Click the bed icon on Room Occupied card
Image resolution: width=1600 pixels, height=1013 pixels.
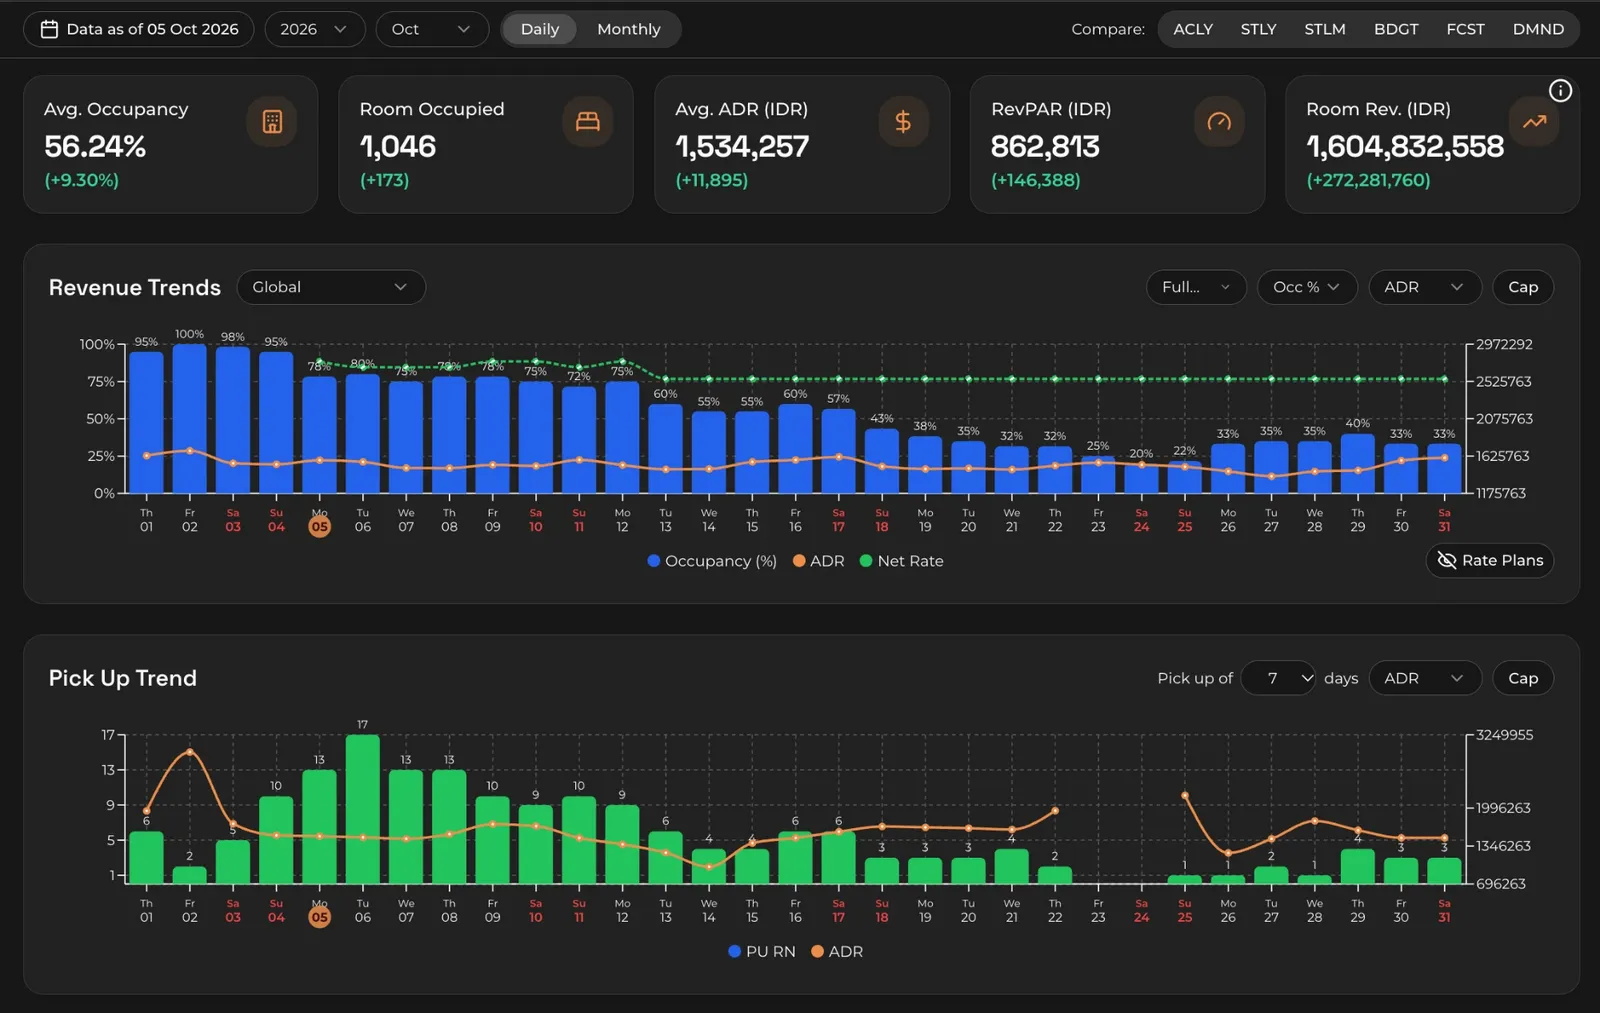[588, 122]
